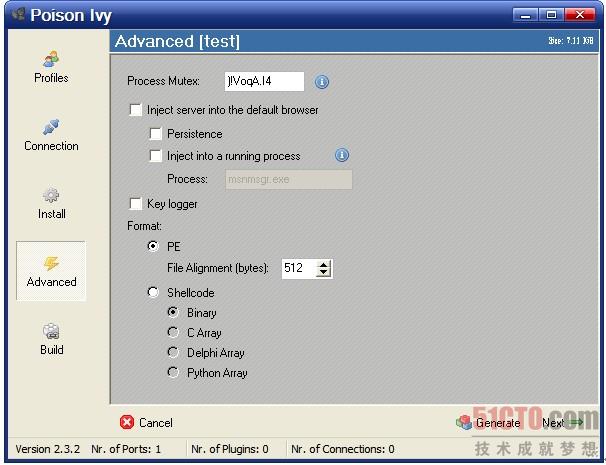Click the Advanced [test] header title
This screenshot has width=606, height=465.
point(177,41)
